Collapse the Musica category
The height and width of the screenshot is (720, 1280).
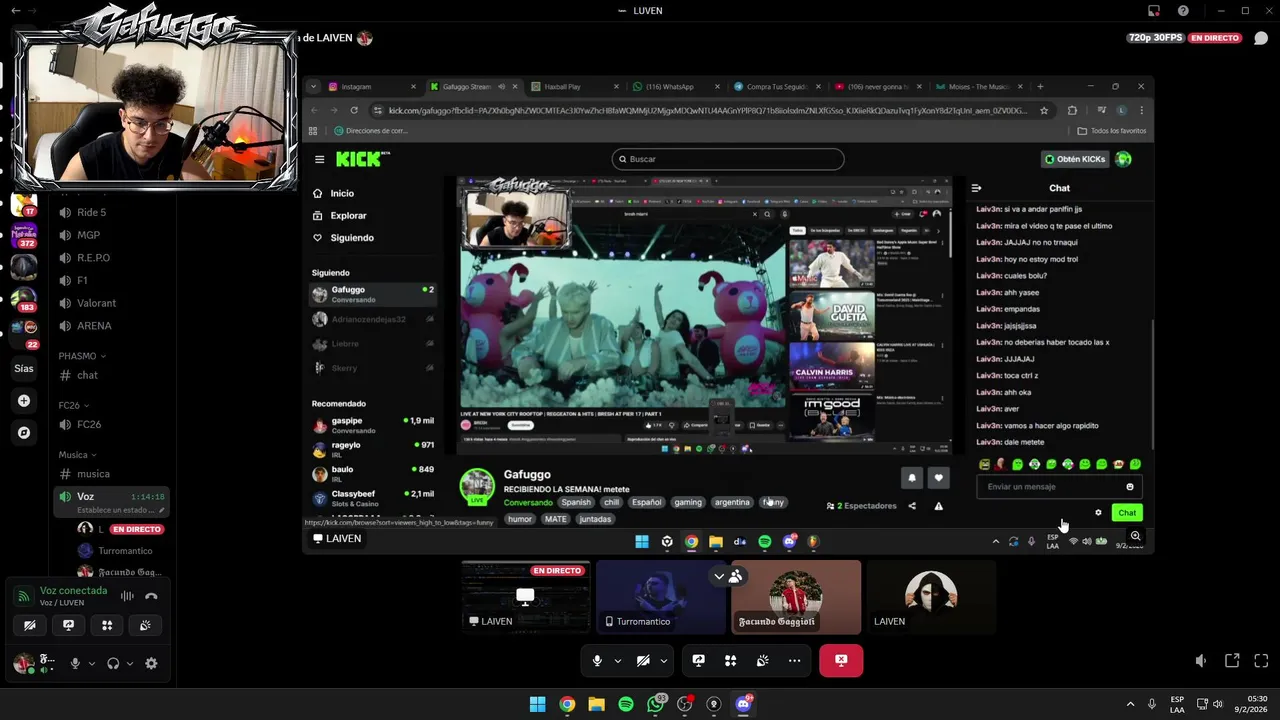tap(77, 455)
